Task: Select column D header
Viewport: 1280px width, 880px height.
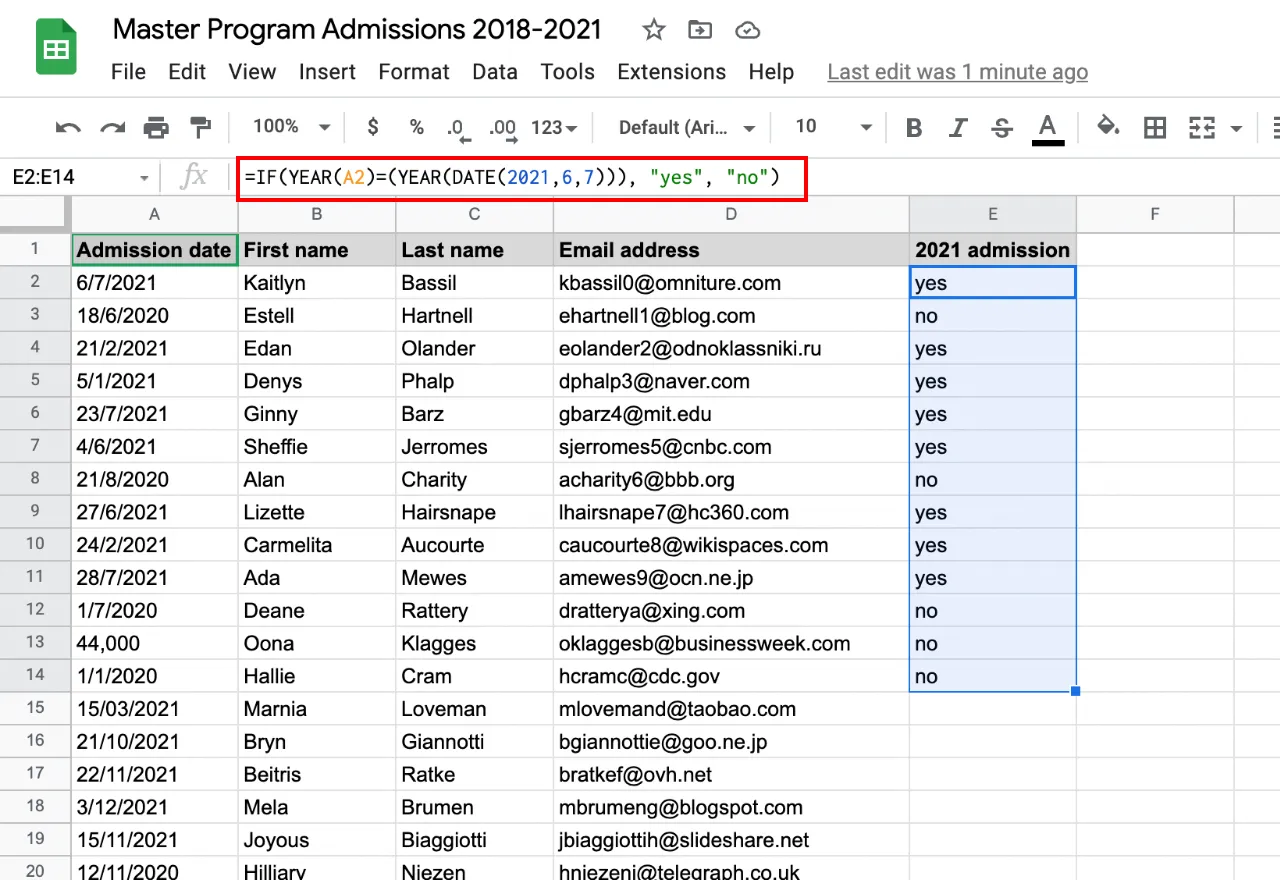Action: (x=731, y=214)
